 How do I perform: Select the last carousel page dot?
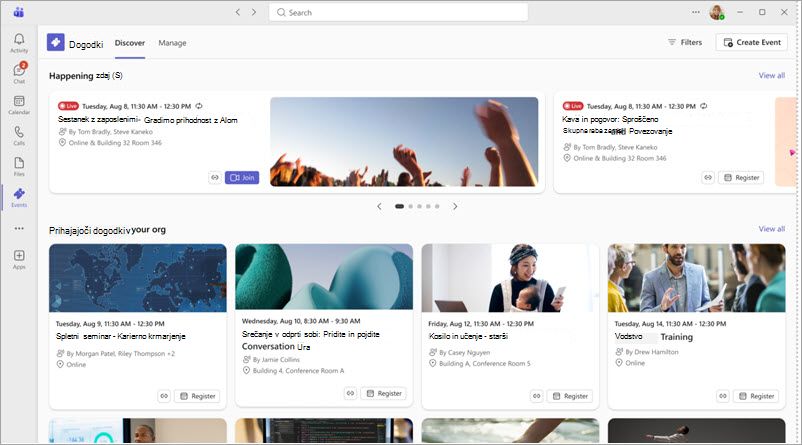point(437,207)
